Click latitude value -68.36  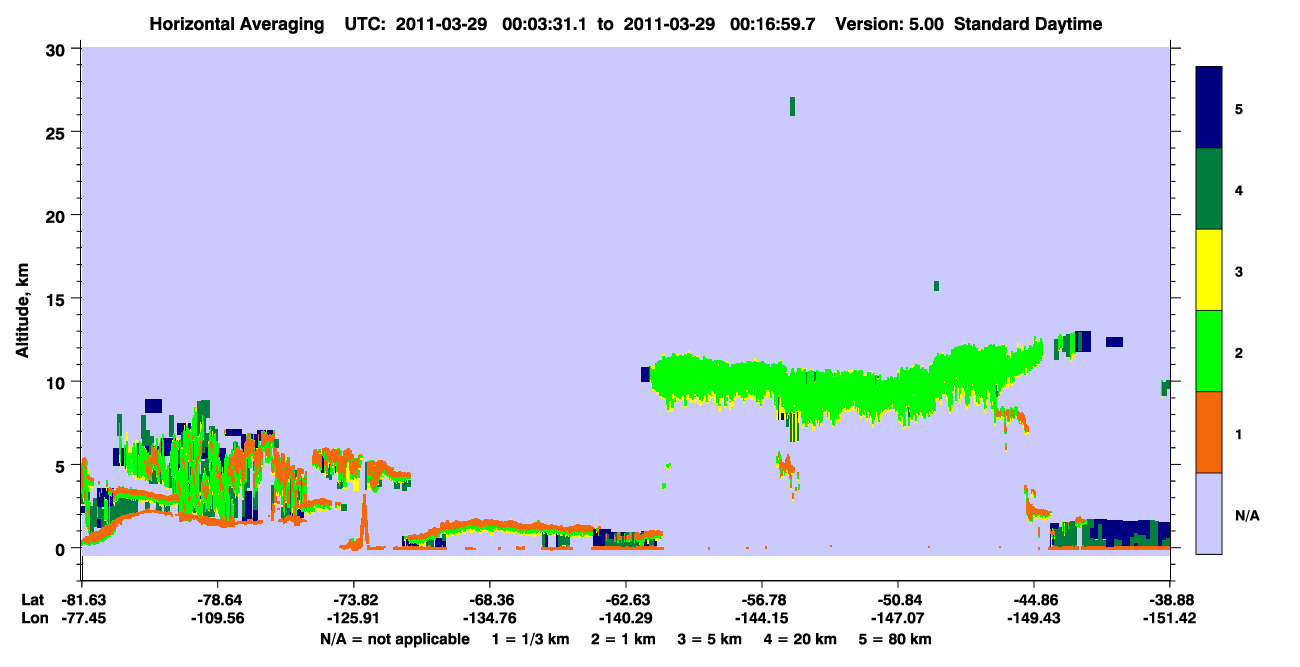pos(489,599)
